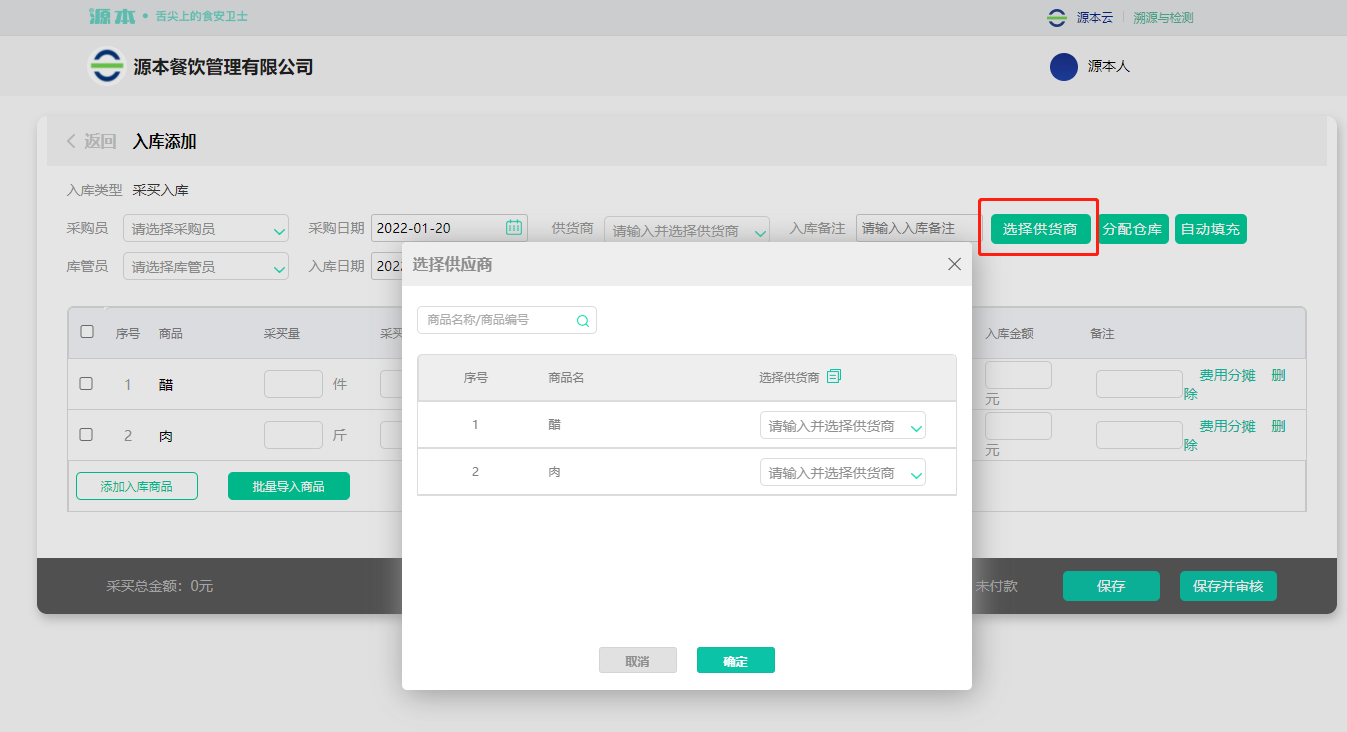Screen dimensions: 1347x732
Task: Check the checkbox for product row 醋
Action: 86,383
